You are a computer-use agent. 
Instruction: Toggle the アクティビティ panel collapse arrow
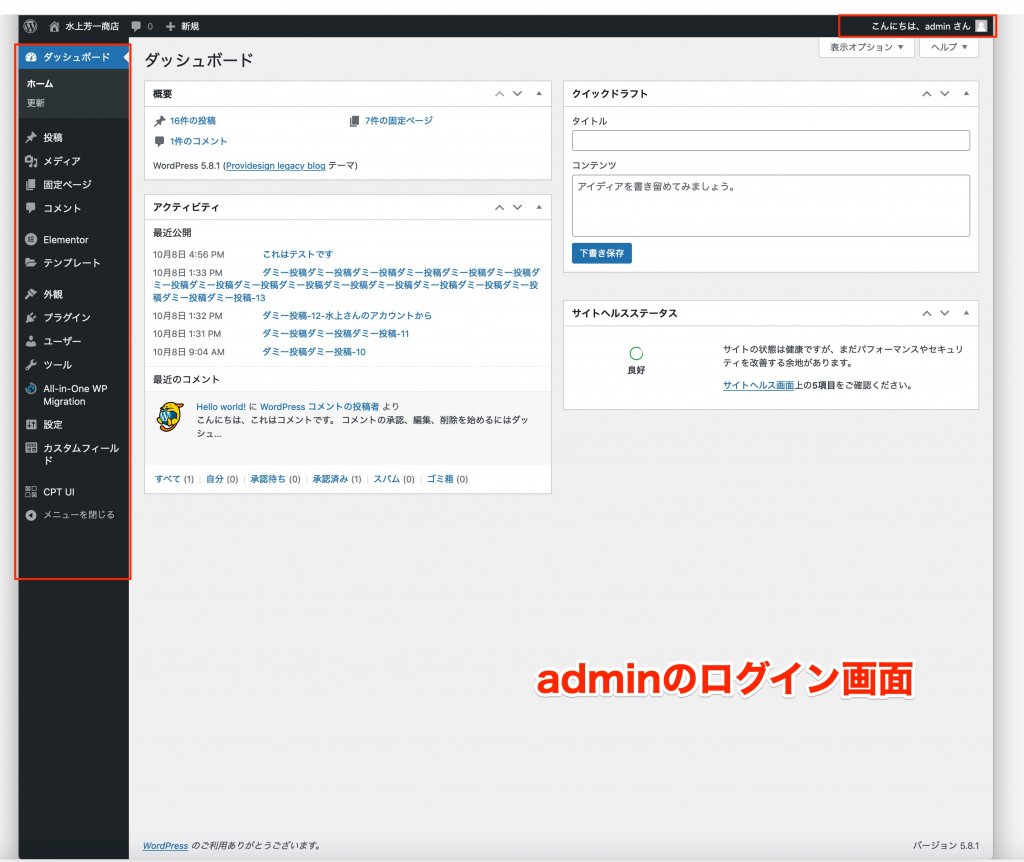pyautogui.click(x=539, y=207)
